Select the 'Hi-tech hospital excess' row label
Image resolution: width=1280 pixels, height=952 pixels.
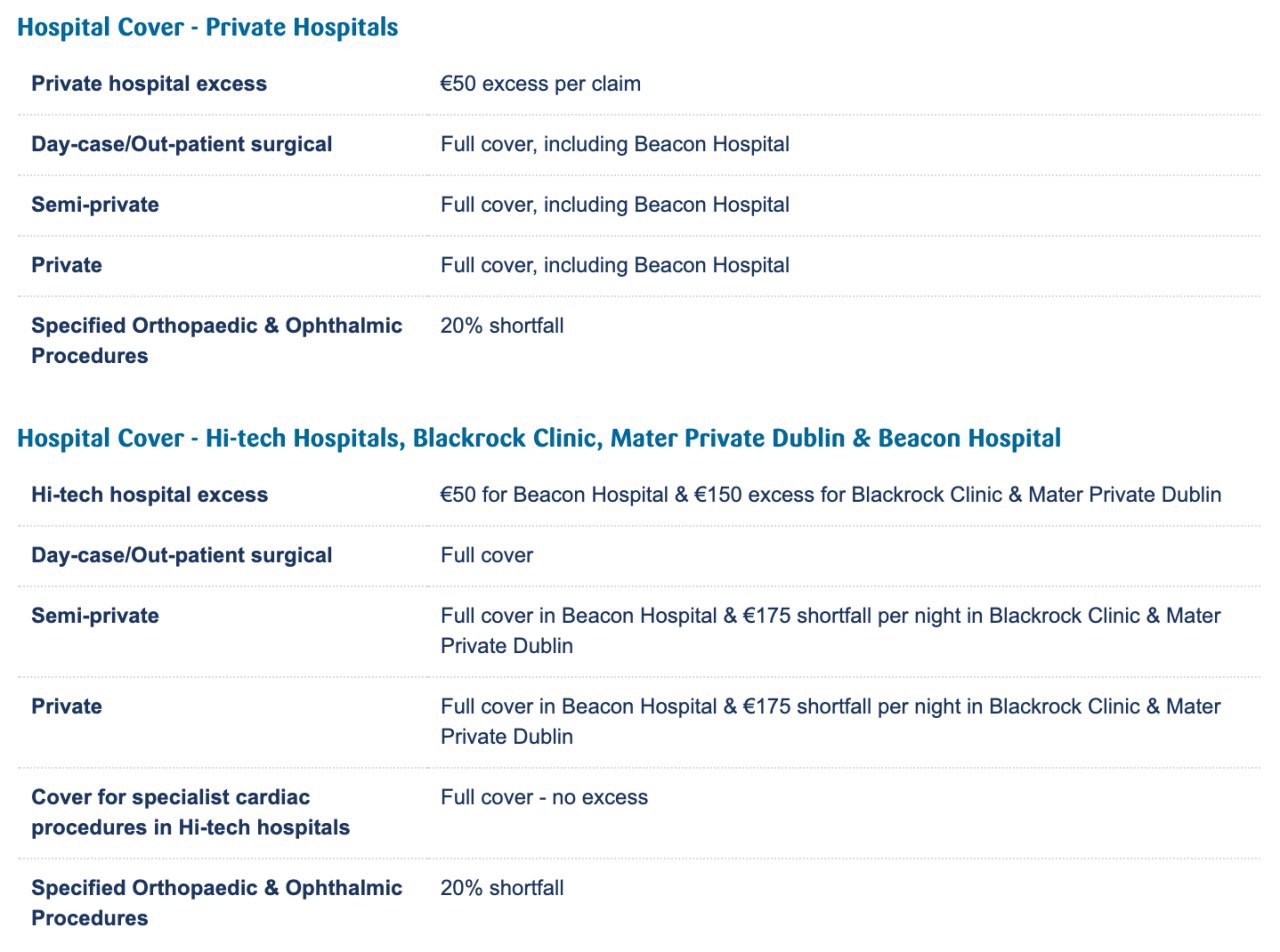coord(149,495)
